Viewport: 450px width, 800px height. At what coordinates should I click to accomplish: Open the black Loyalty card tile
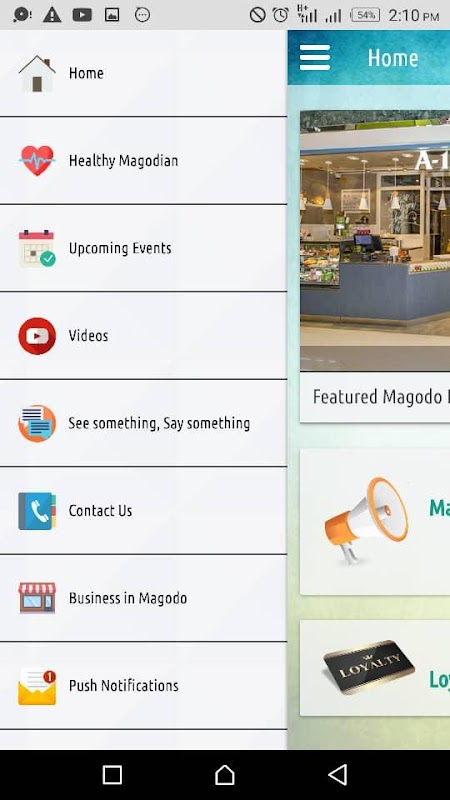pyautogui.click(x=374, y=668)
